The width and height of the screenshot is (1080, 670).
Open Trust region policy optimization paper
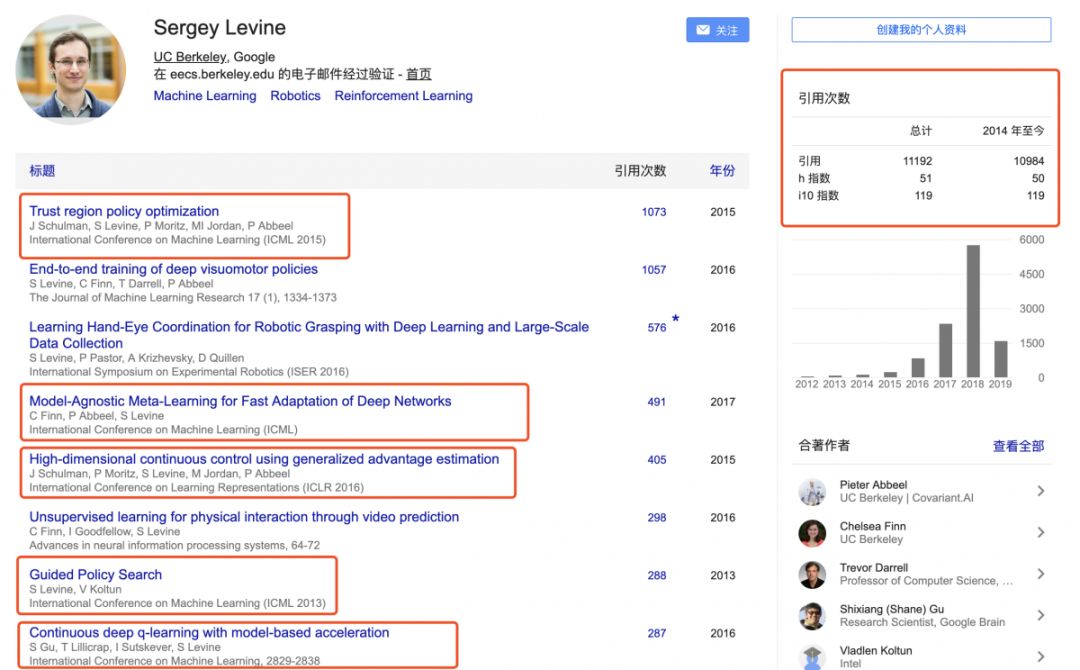[124, 211]
